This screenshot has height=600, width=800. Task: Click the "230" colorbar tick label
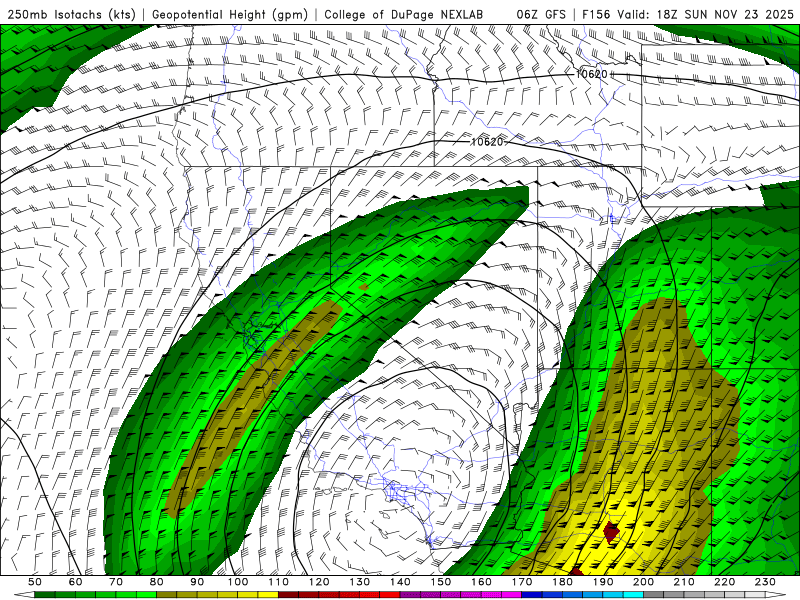click(765, 582)
